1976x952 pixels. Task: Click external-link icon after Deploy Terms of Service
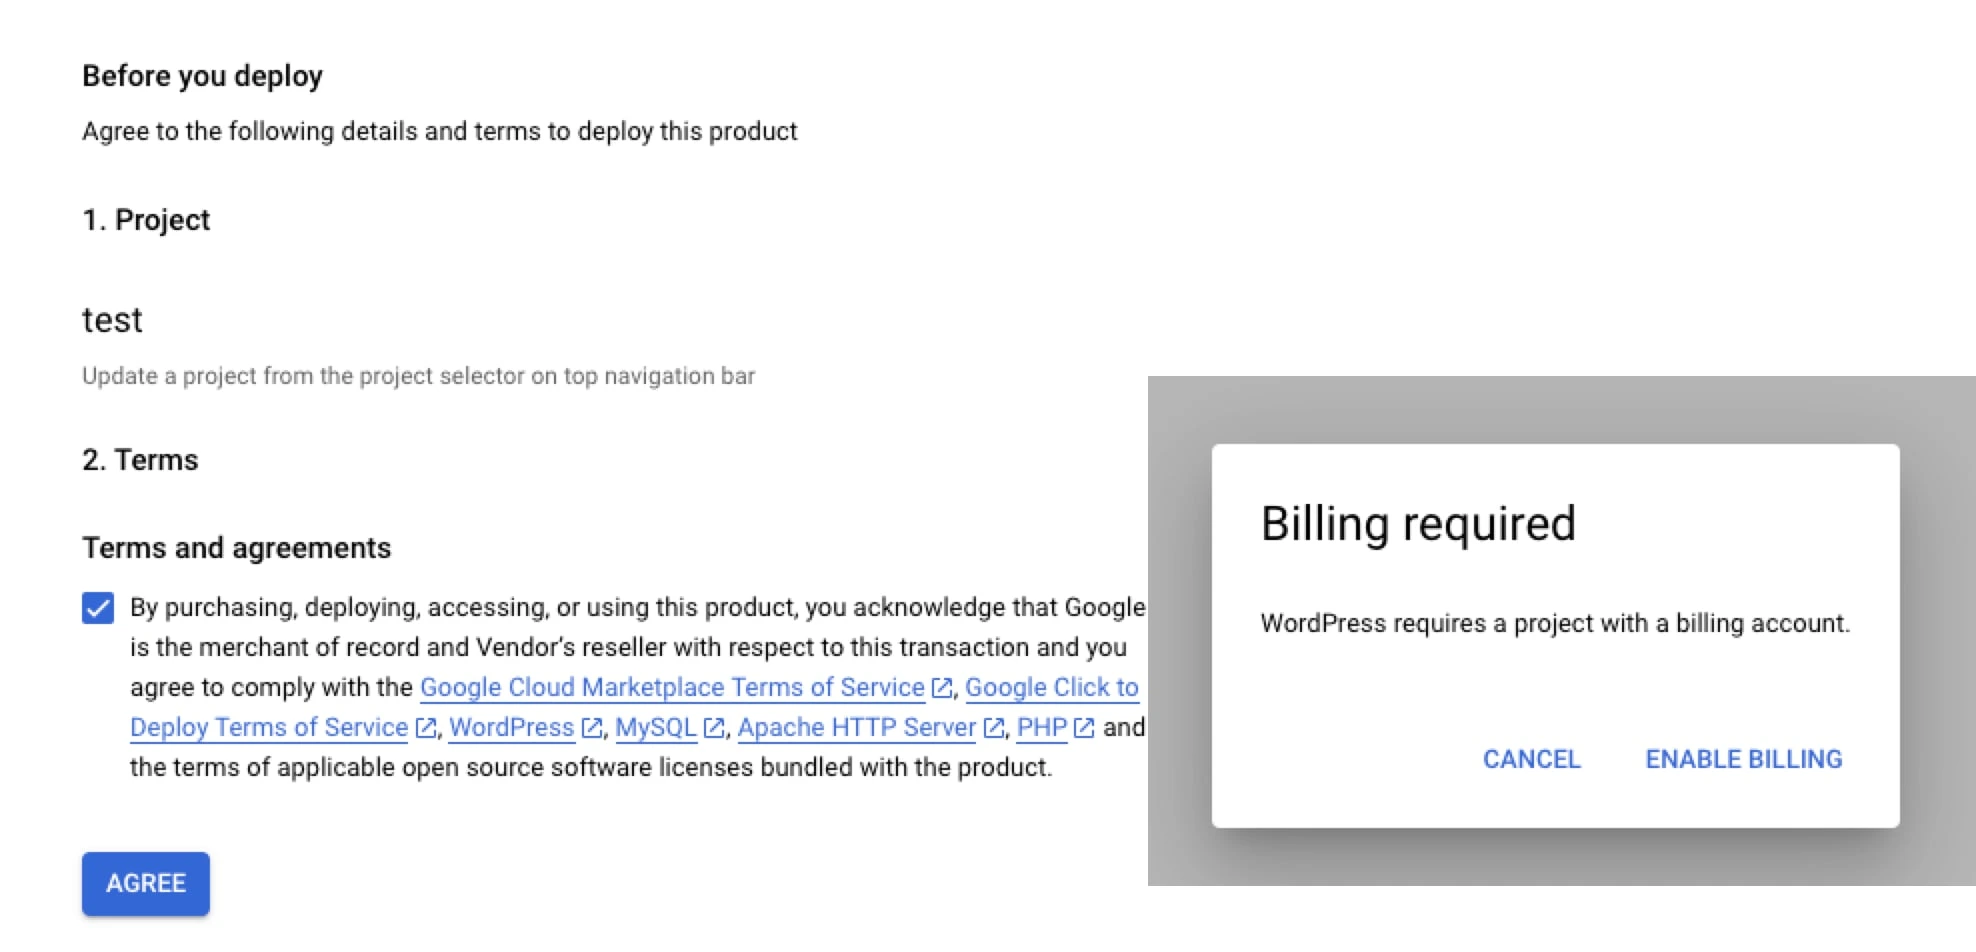[x=425, y=728]
